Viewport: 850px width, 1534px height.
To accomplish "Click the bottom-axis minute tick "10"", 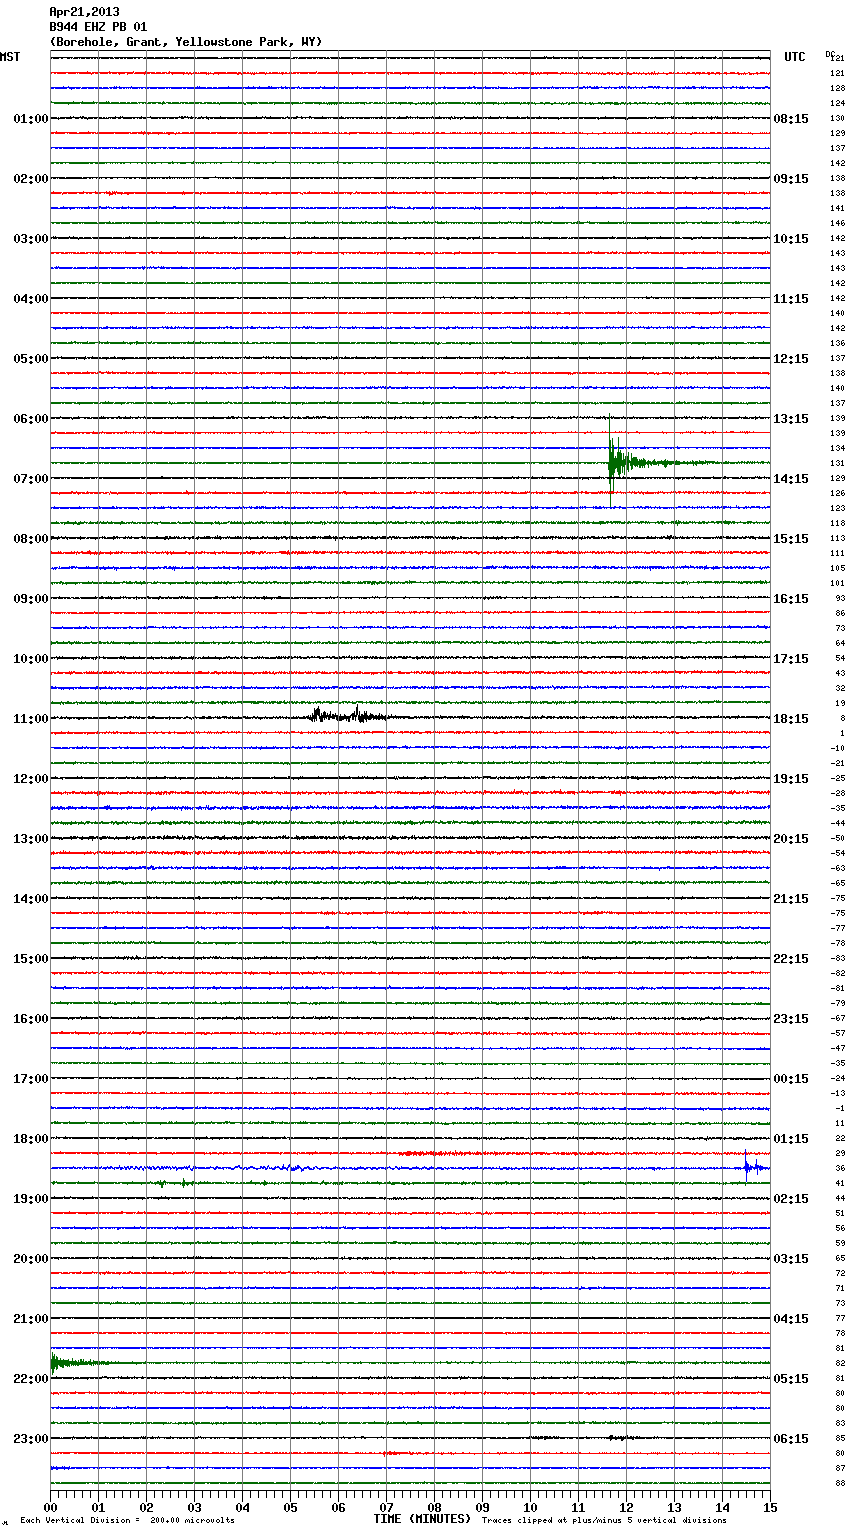I will coord(530,1507).
